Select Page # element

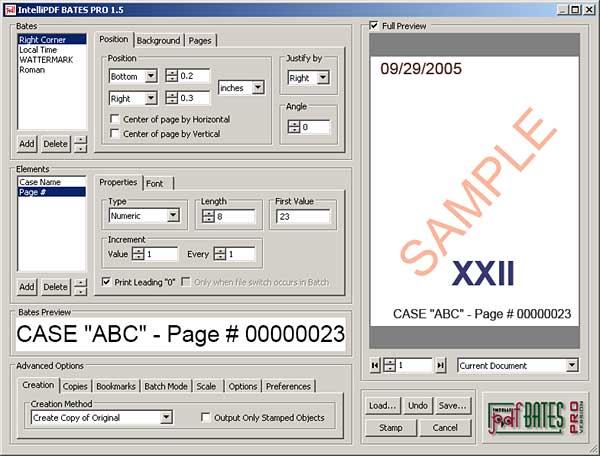coord(52,192)
